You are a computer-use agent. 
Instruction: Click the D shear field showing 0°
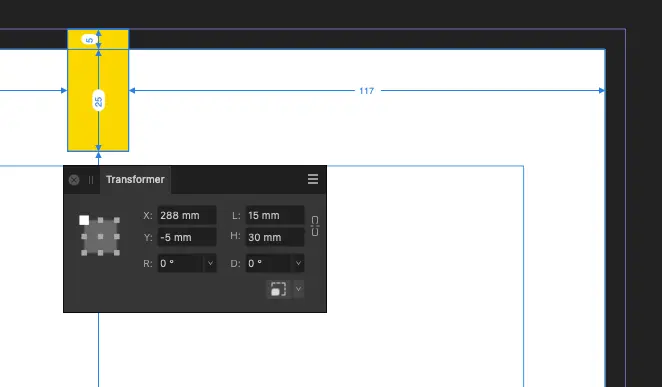click(269, 263)
